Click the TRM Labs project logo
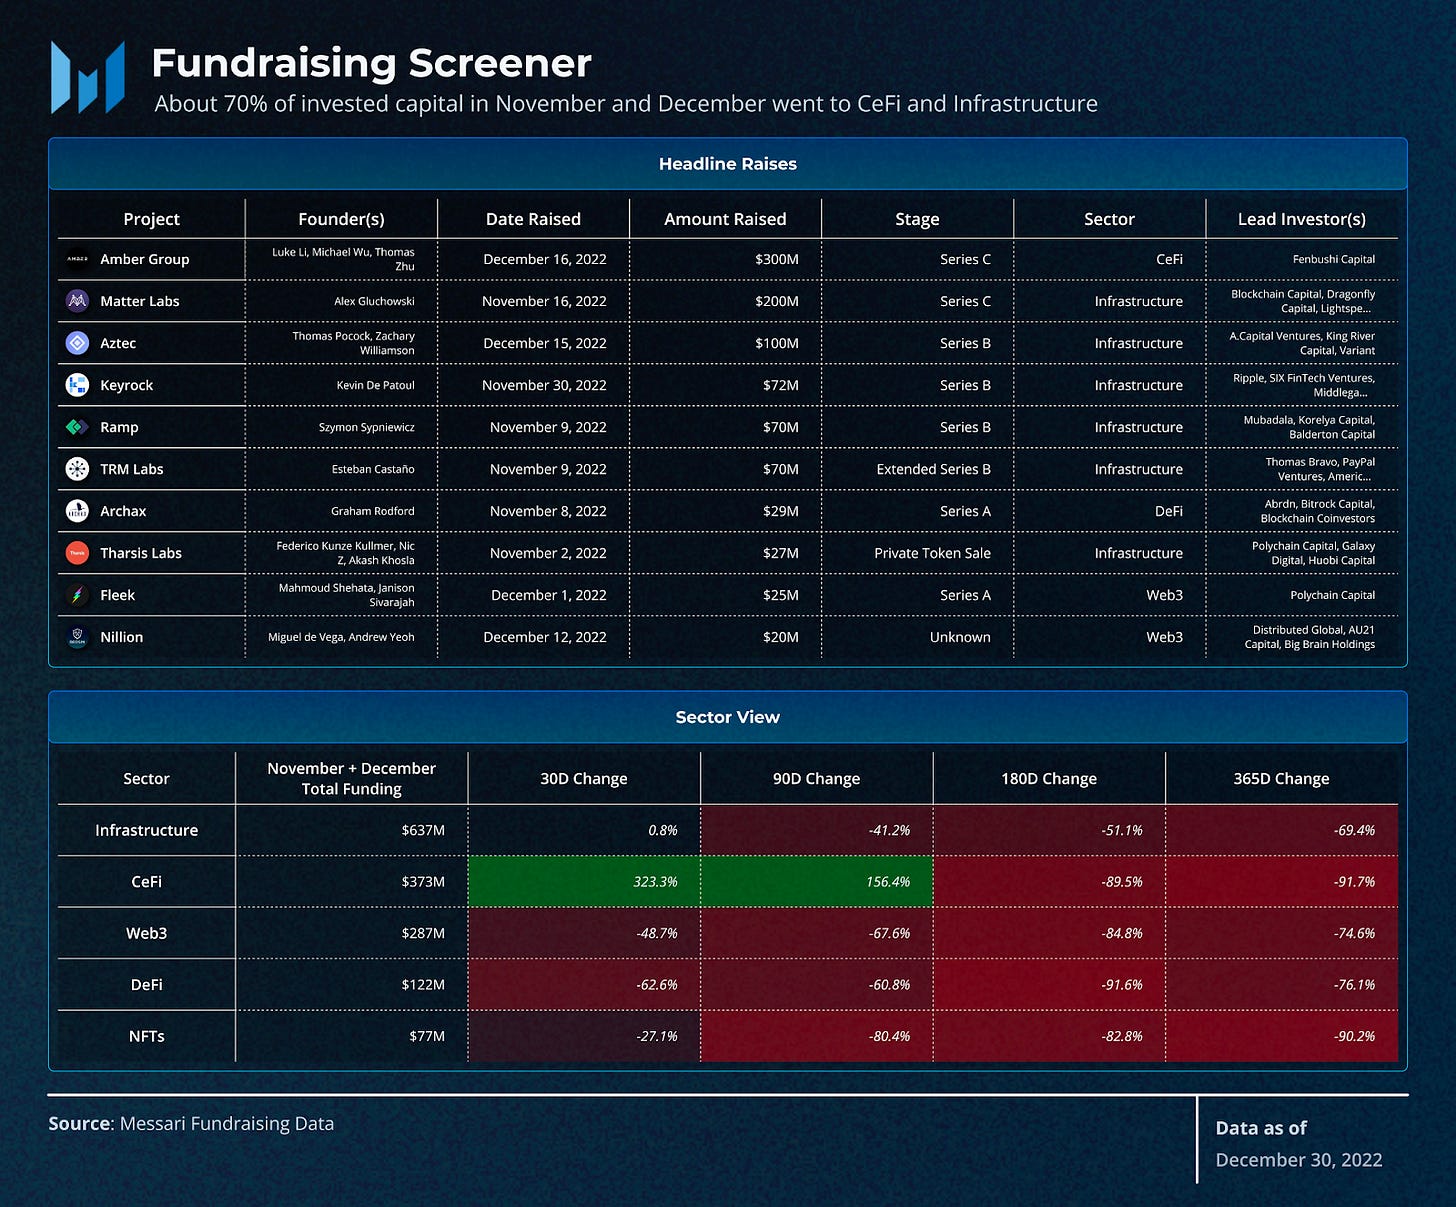 click(x=77, y=469)
